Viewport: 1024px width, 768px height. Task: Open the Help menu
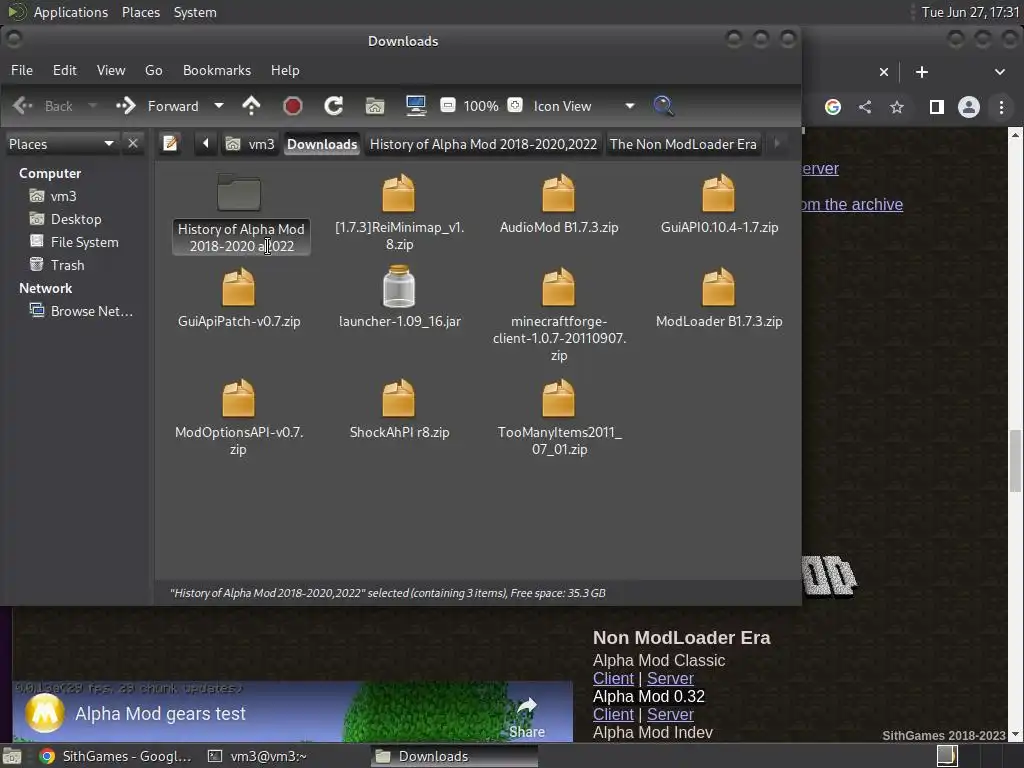pos(285,70)
